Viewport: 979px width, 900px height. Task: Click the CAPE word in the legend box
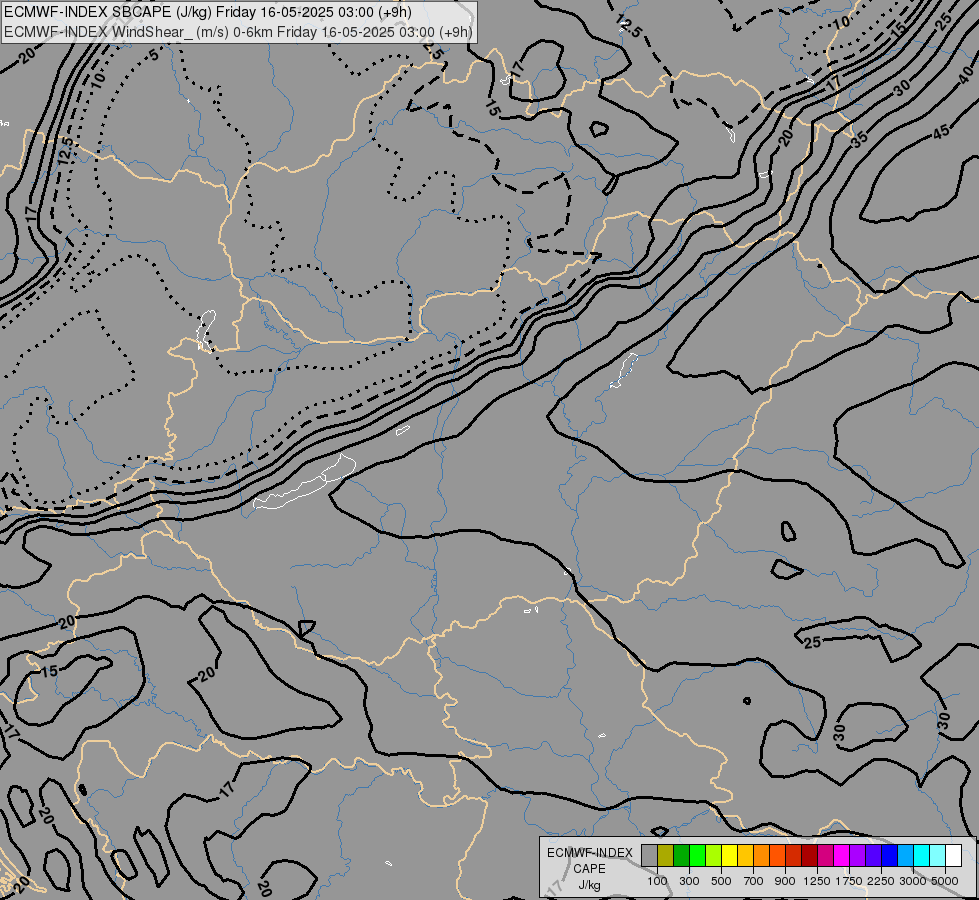point(589,869)
